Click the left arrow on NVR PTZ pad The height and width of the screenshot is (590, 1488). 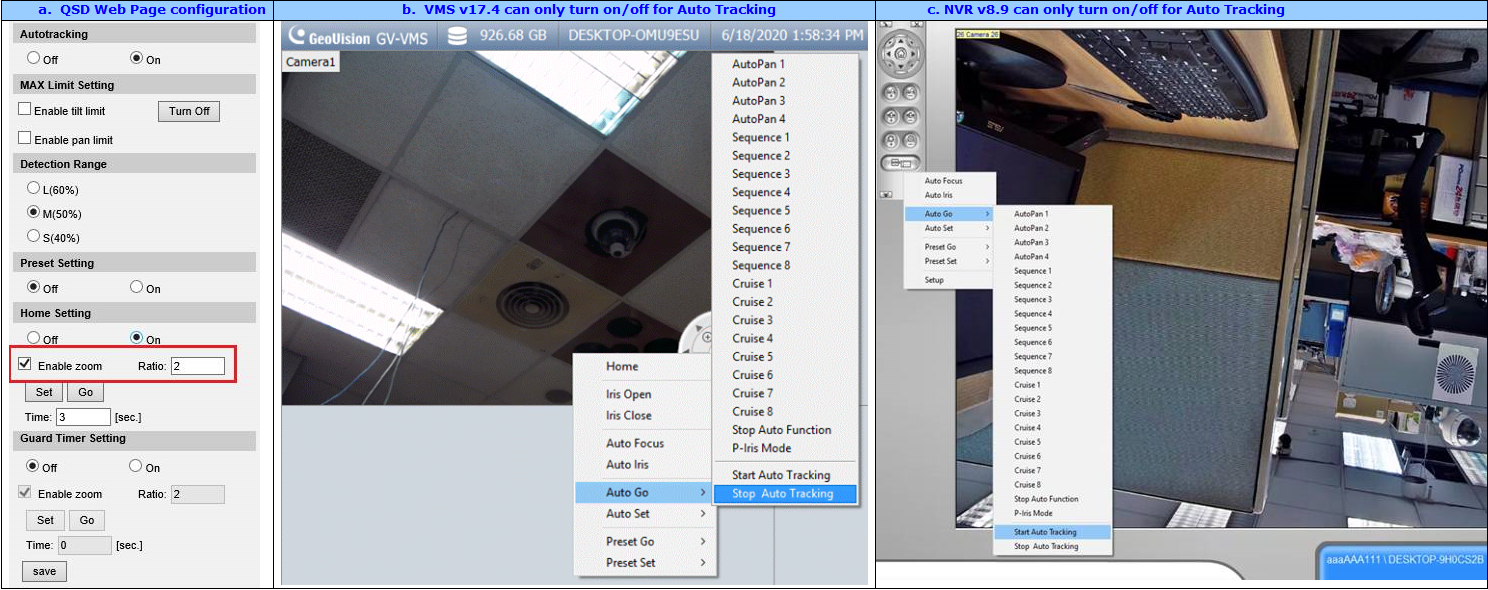click(x=888, y=53)
